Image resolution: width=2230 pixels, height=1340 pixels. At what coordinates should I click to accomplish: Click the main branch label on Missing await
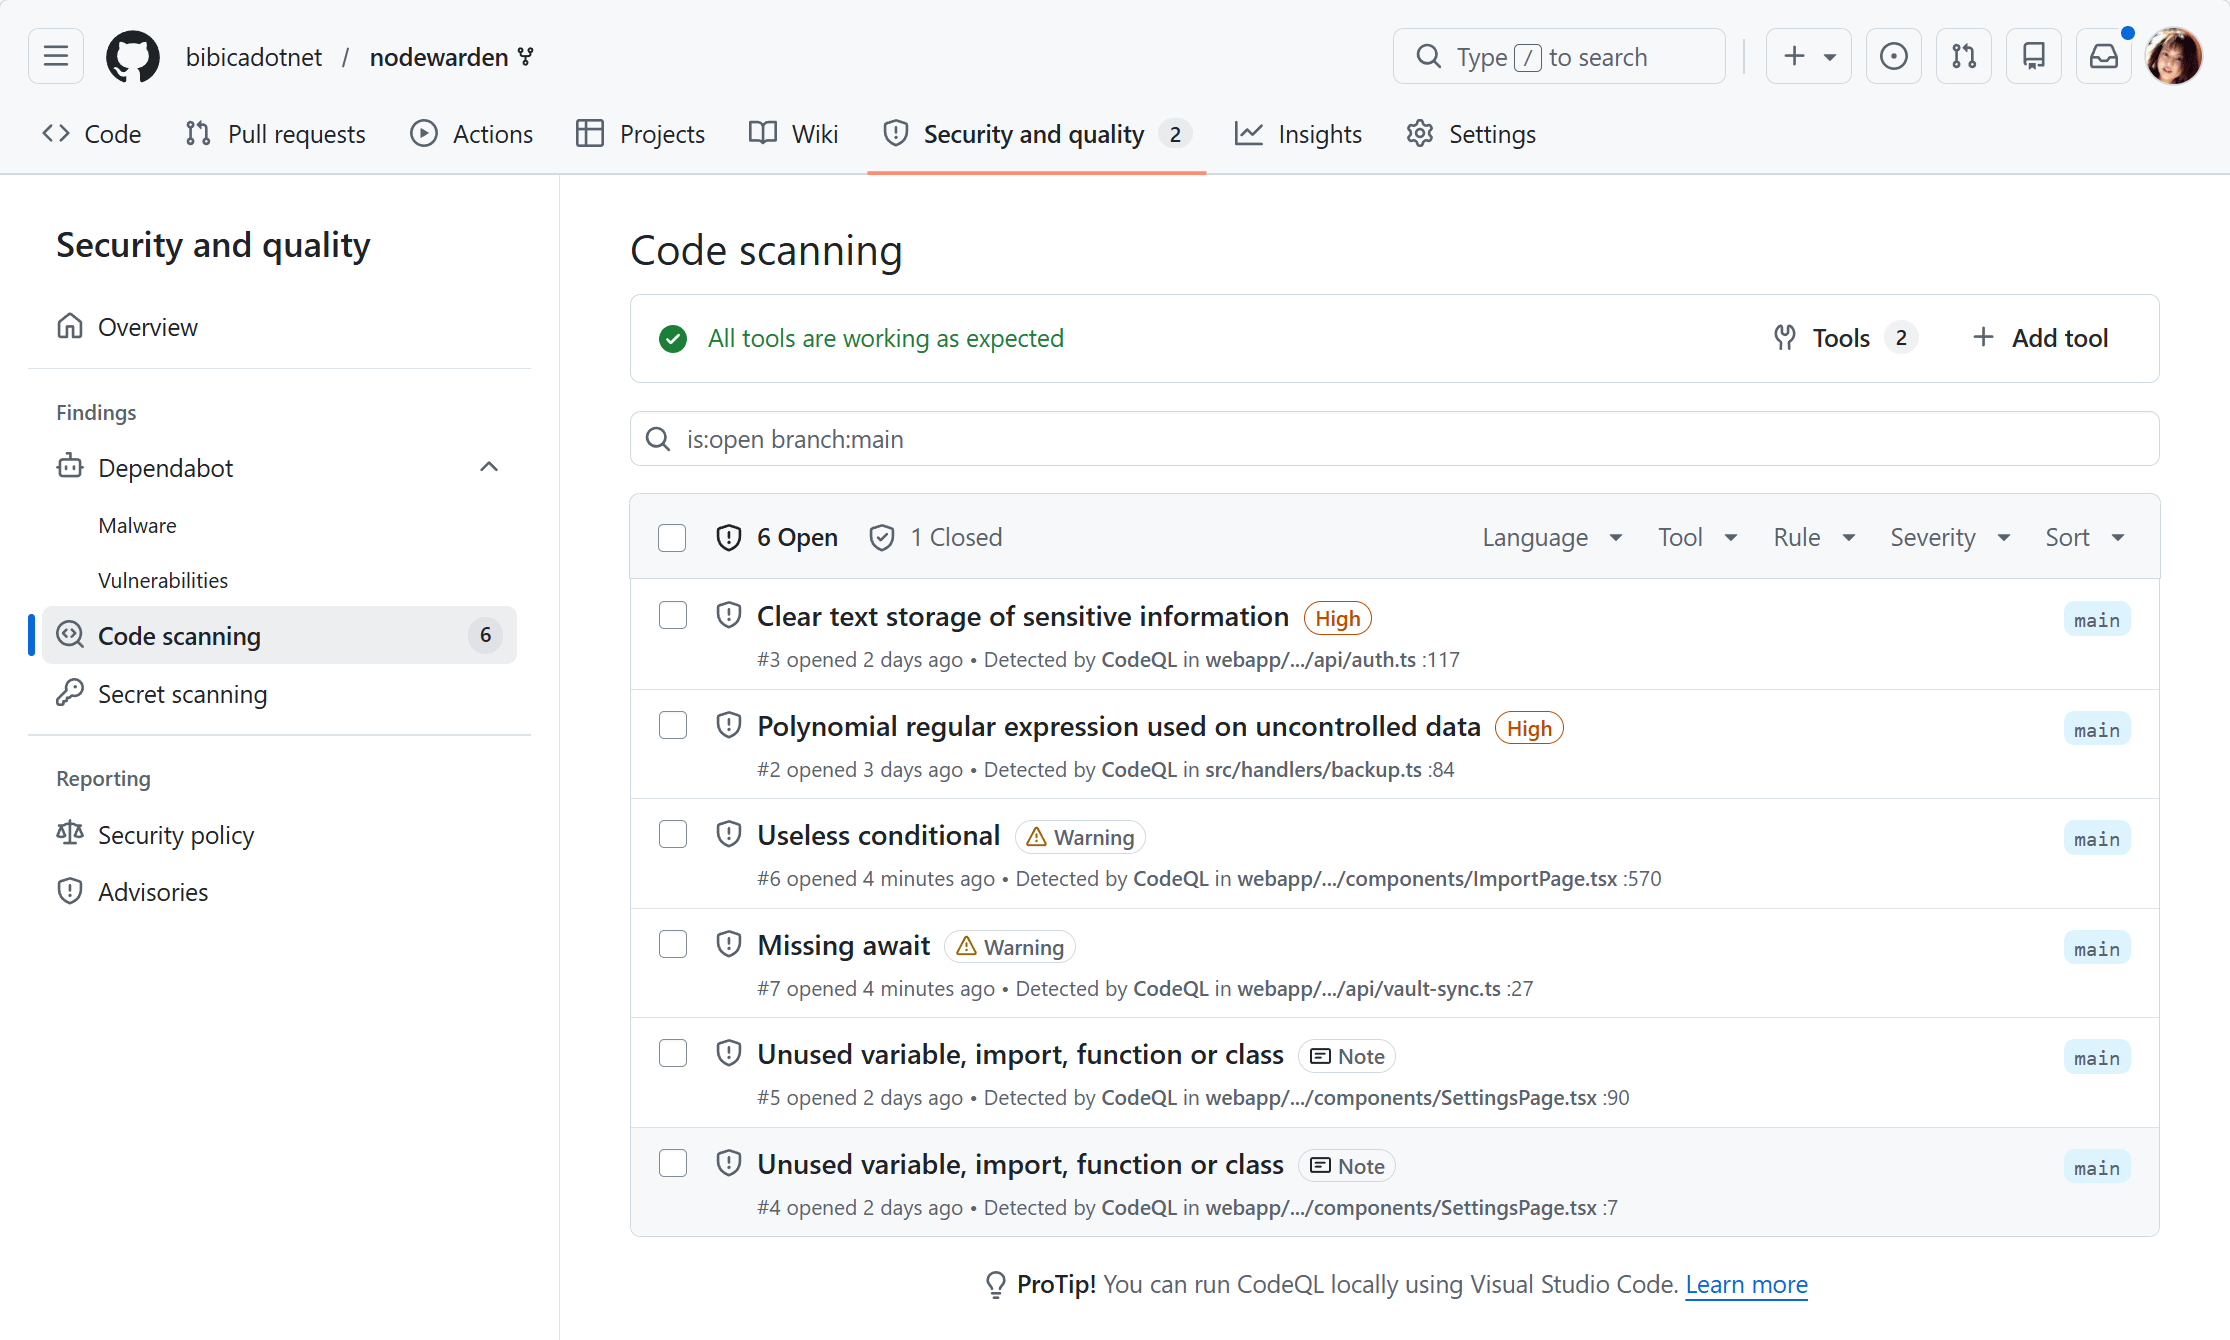pyautogui.click(x=2097, y=948)
